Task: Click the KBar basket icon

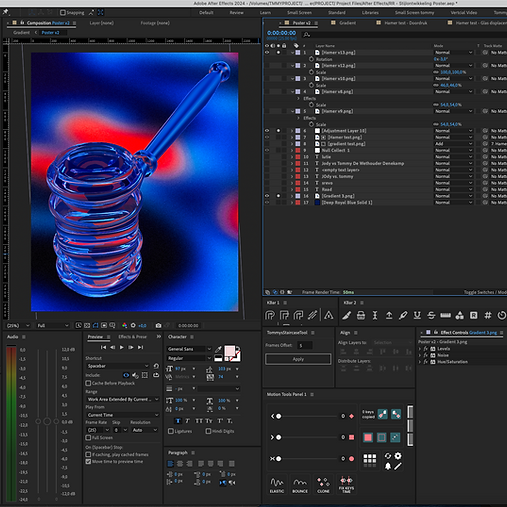Action: coord(361,315)
